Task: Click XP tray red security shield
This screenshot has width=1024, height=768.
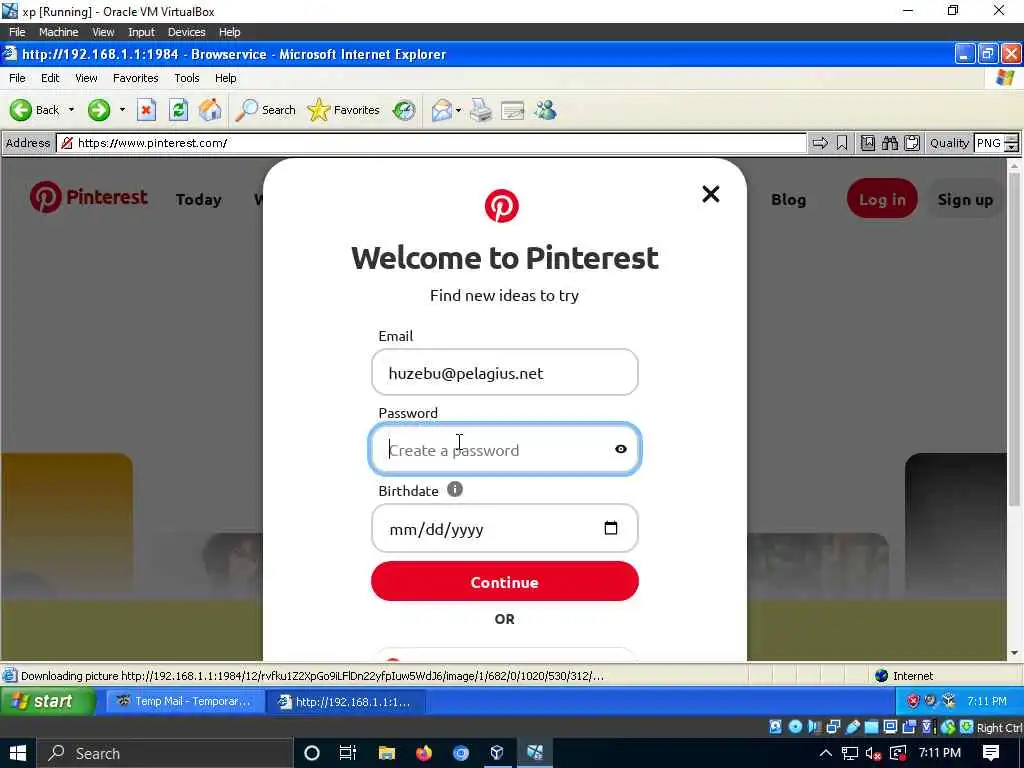Action: 912,701
